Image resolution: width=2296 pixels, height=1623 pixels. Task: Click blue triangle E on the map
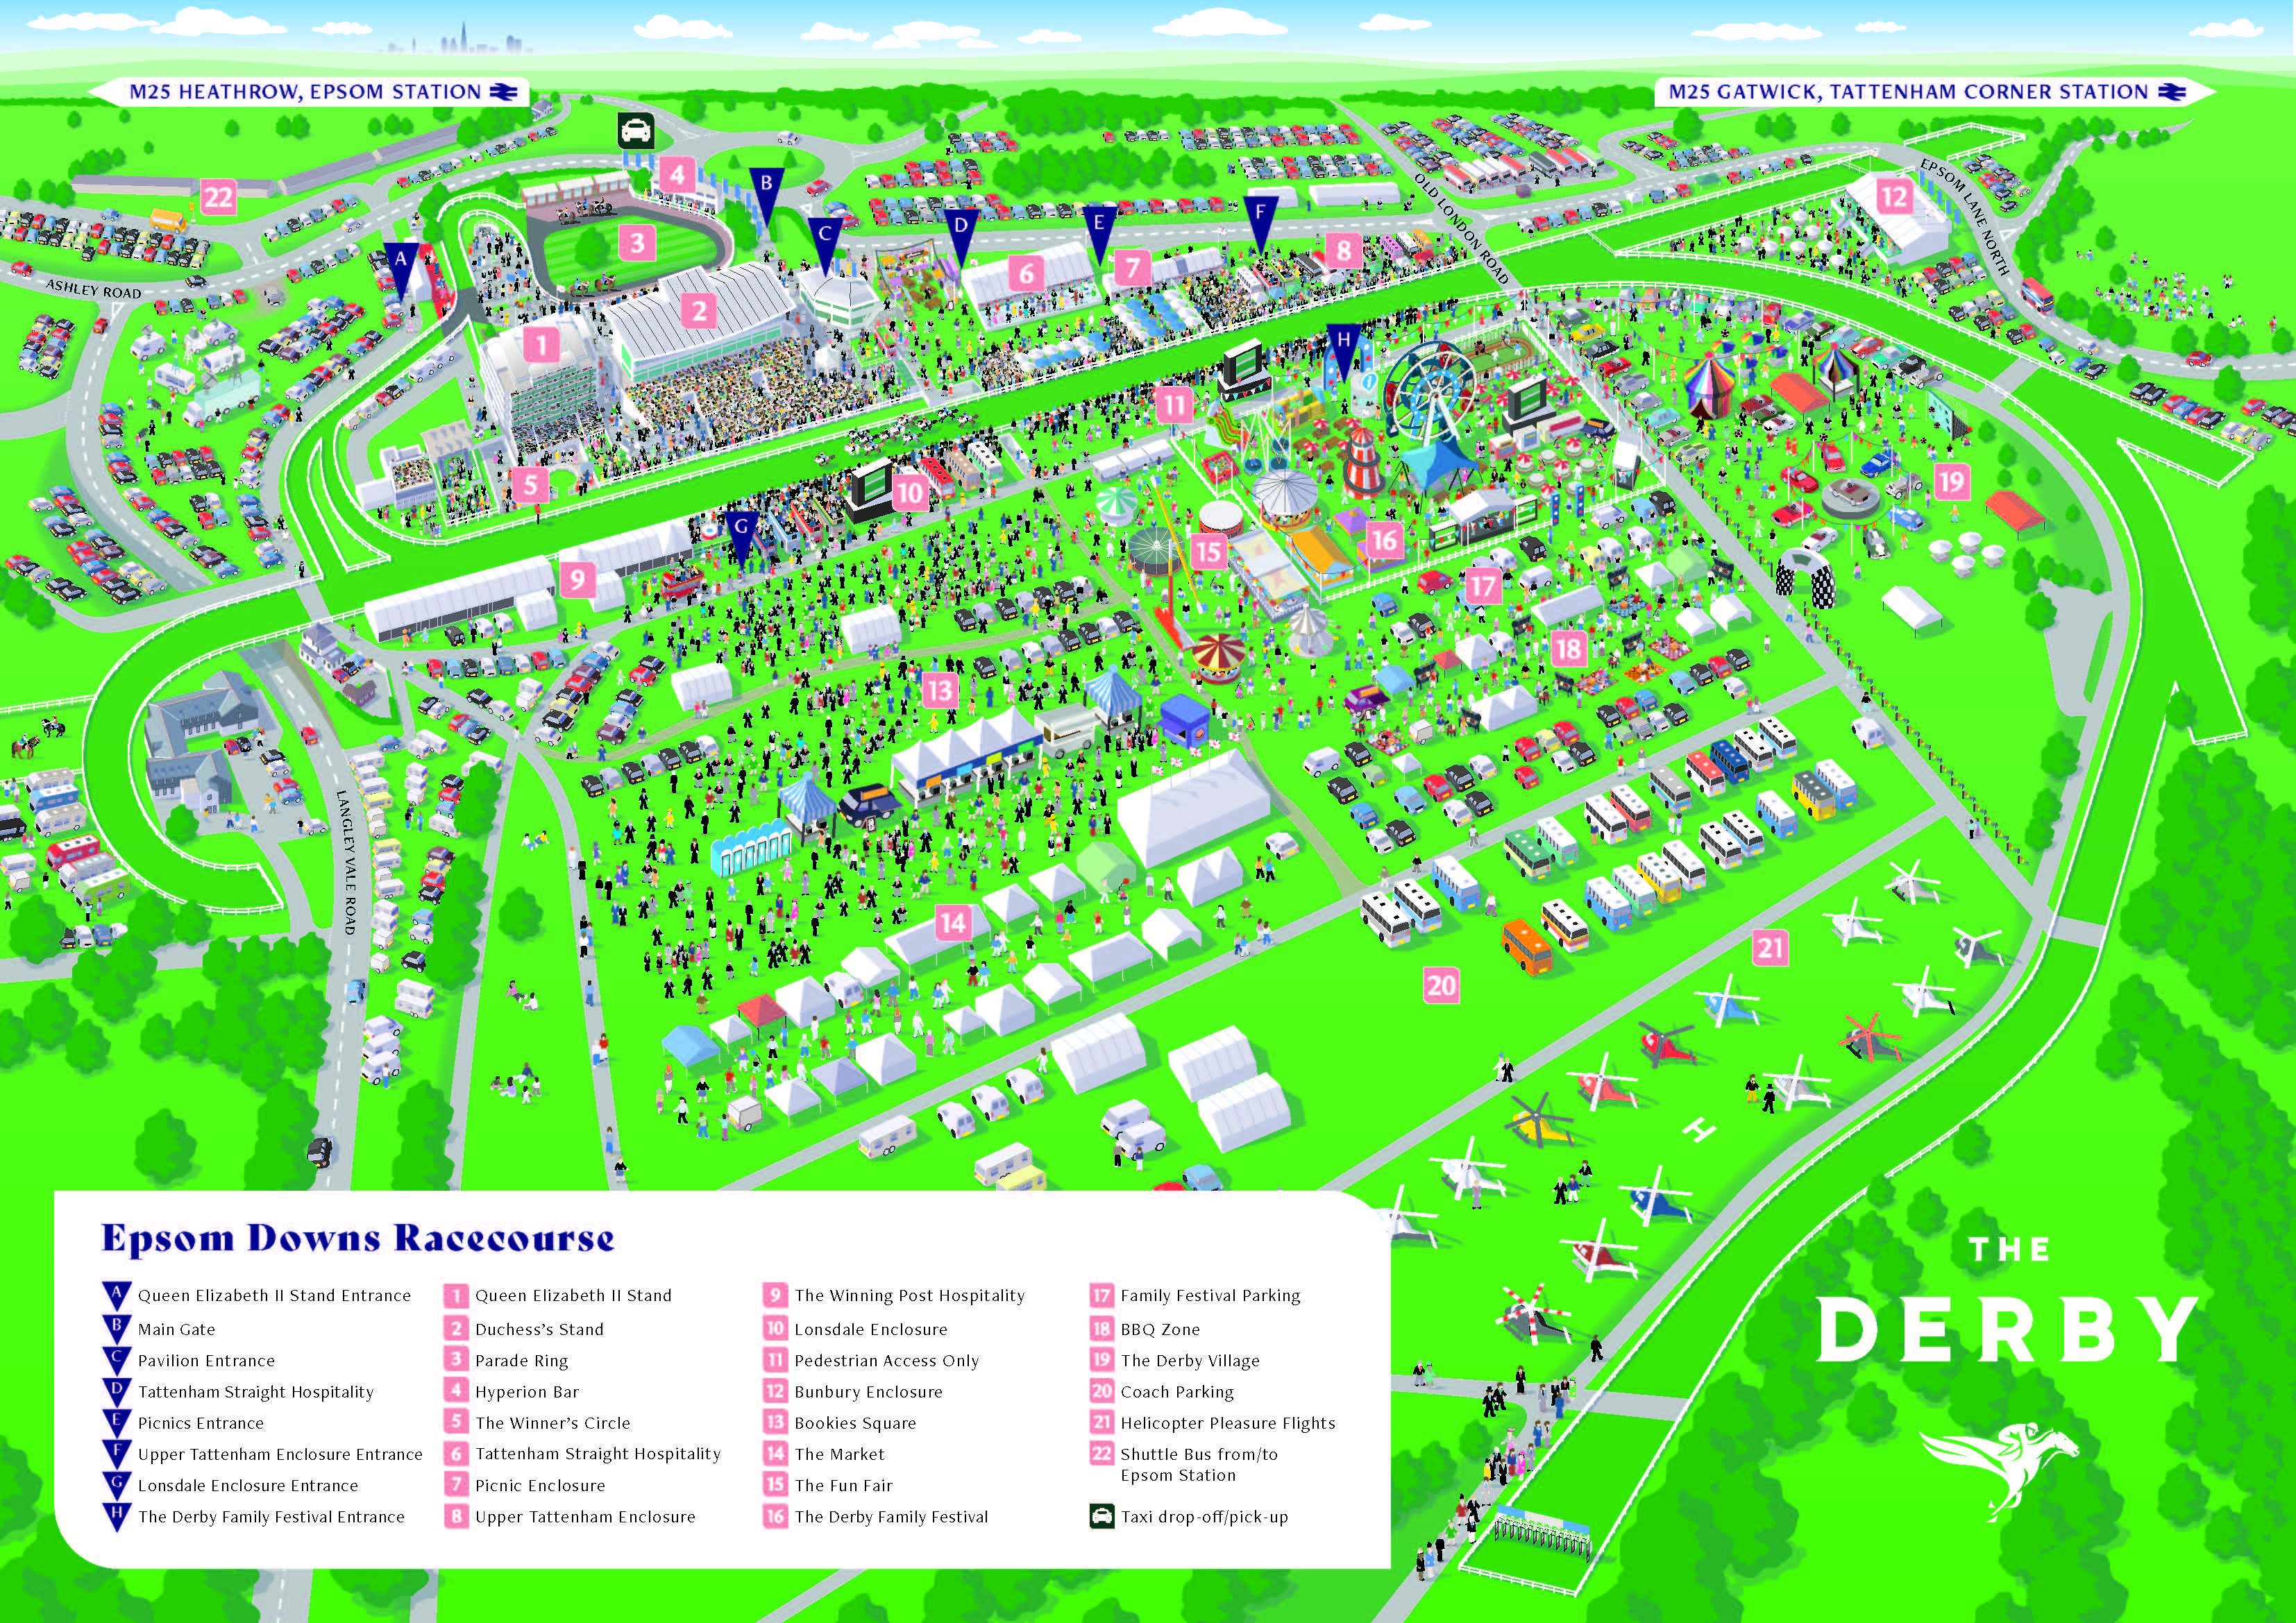(x=1099, y=235)
